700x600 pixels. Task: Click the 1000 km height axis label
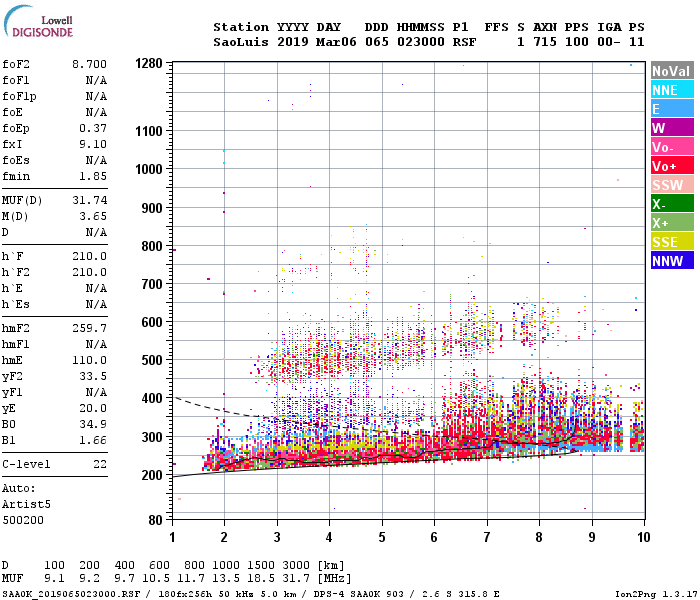[149, 170]
